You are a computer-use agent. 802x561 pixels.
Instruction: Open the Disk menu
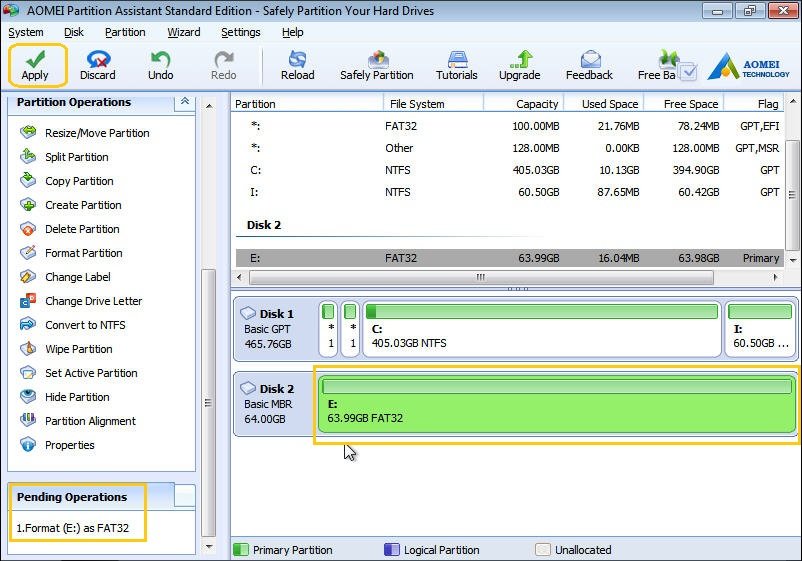[74, 32]
